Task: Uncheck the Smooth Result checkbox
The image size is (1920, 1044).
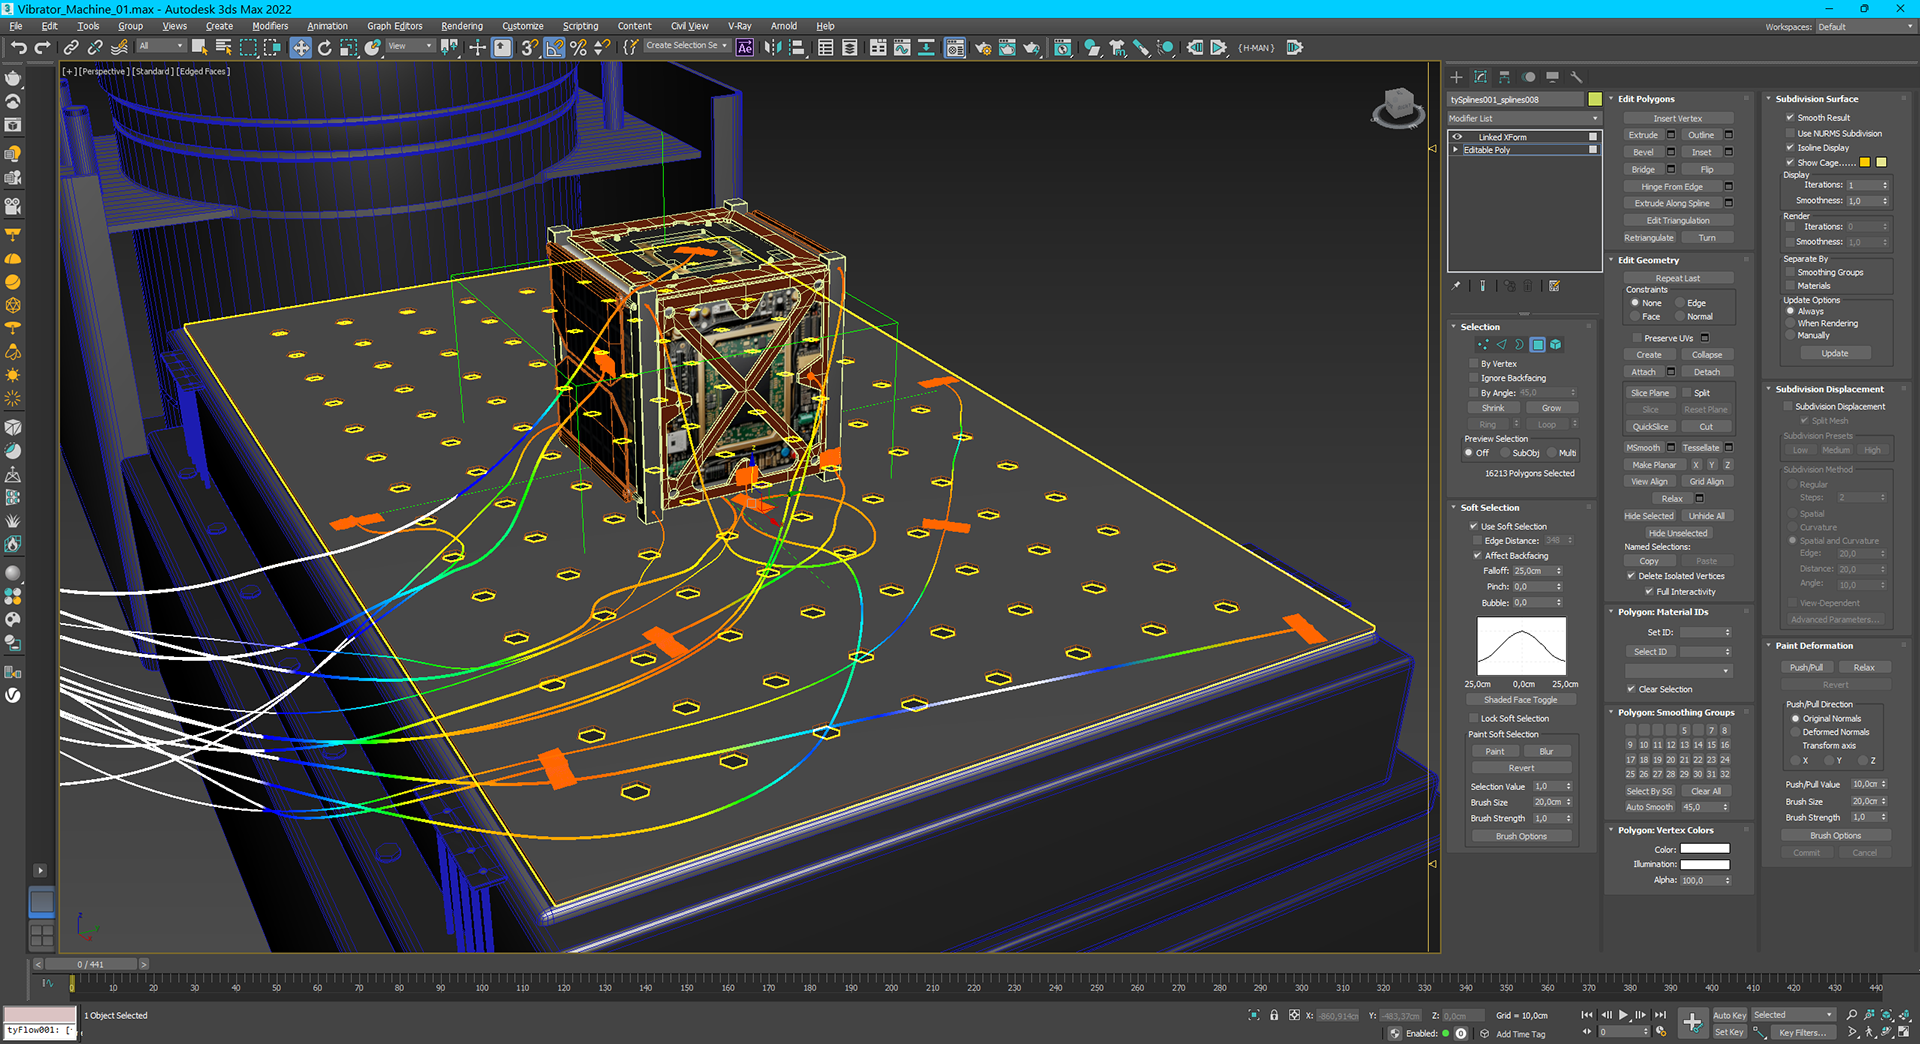Action: (x=1790, y=118)
